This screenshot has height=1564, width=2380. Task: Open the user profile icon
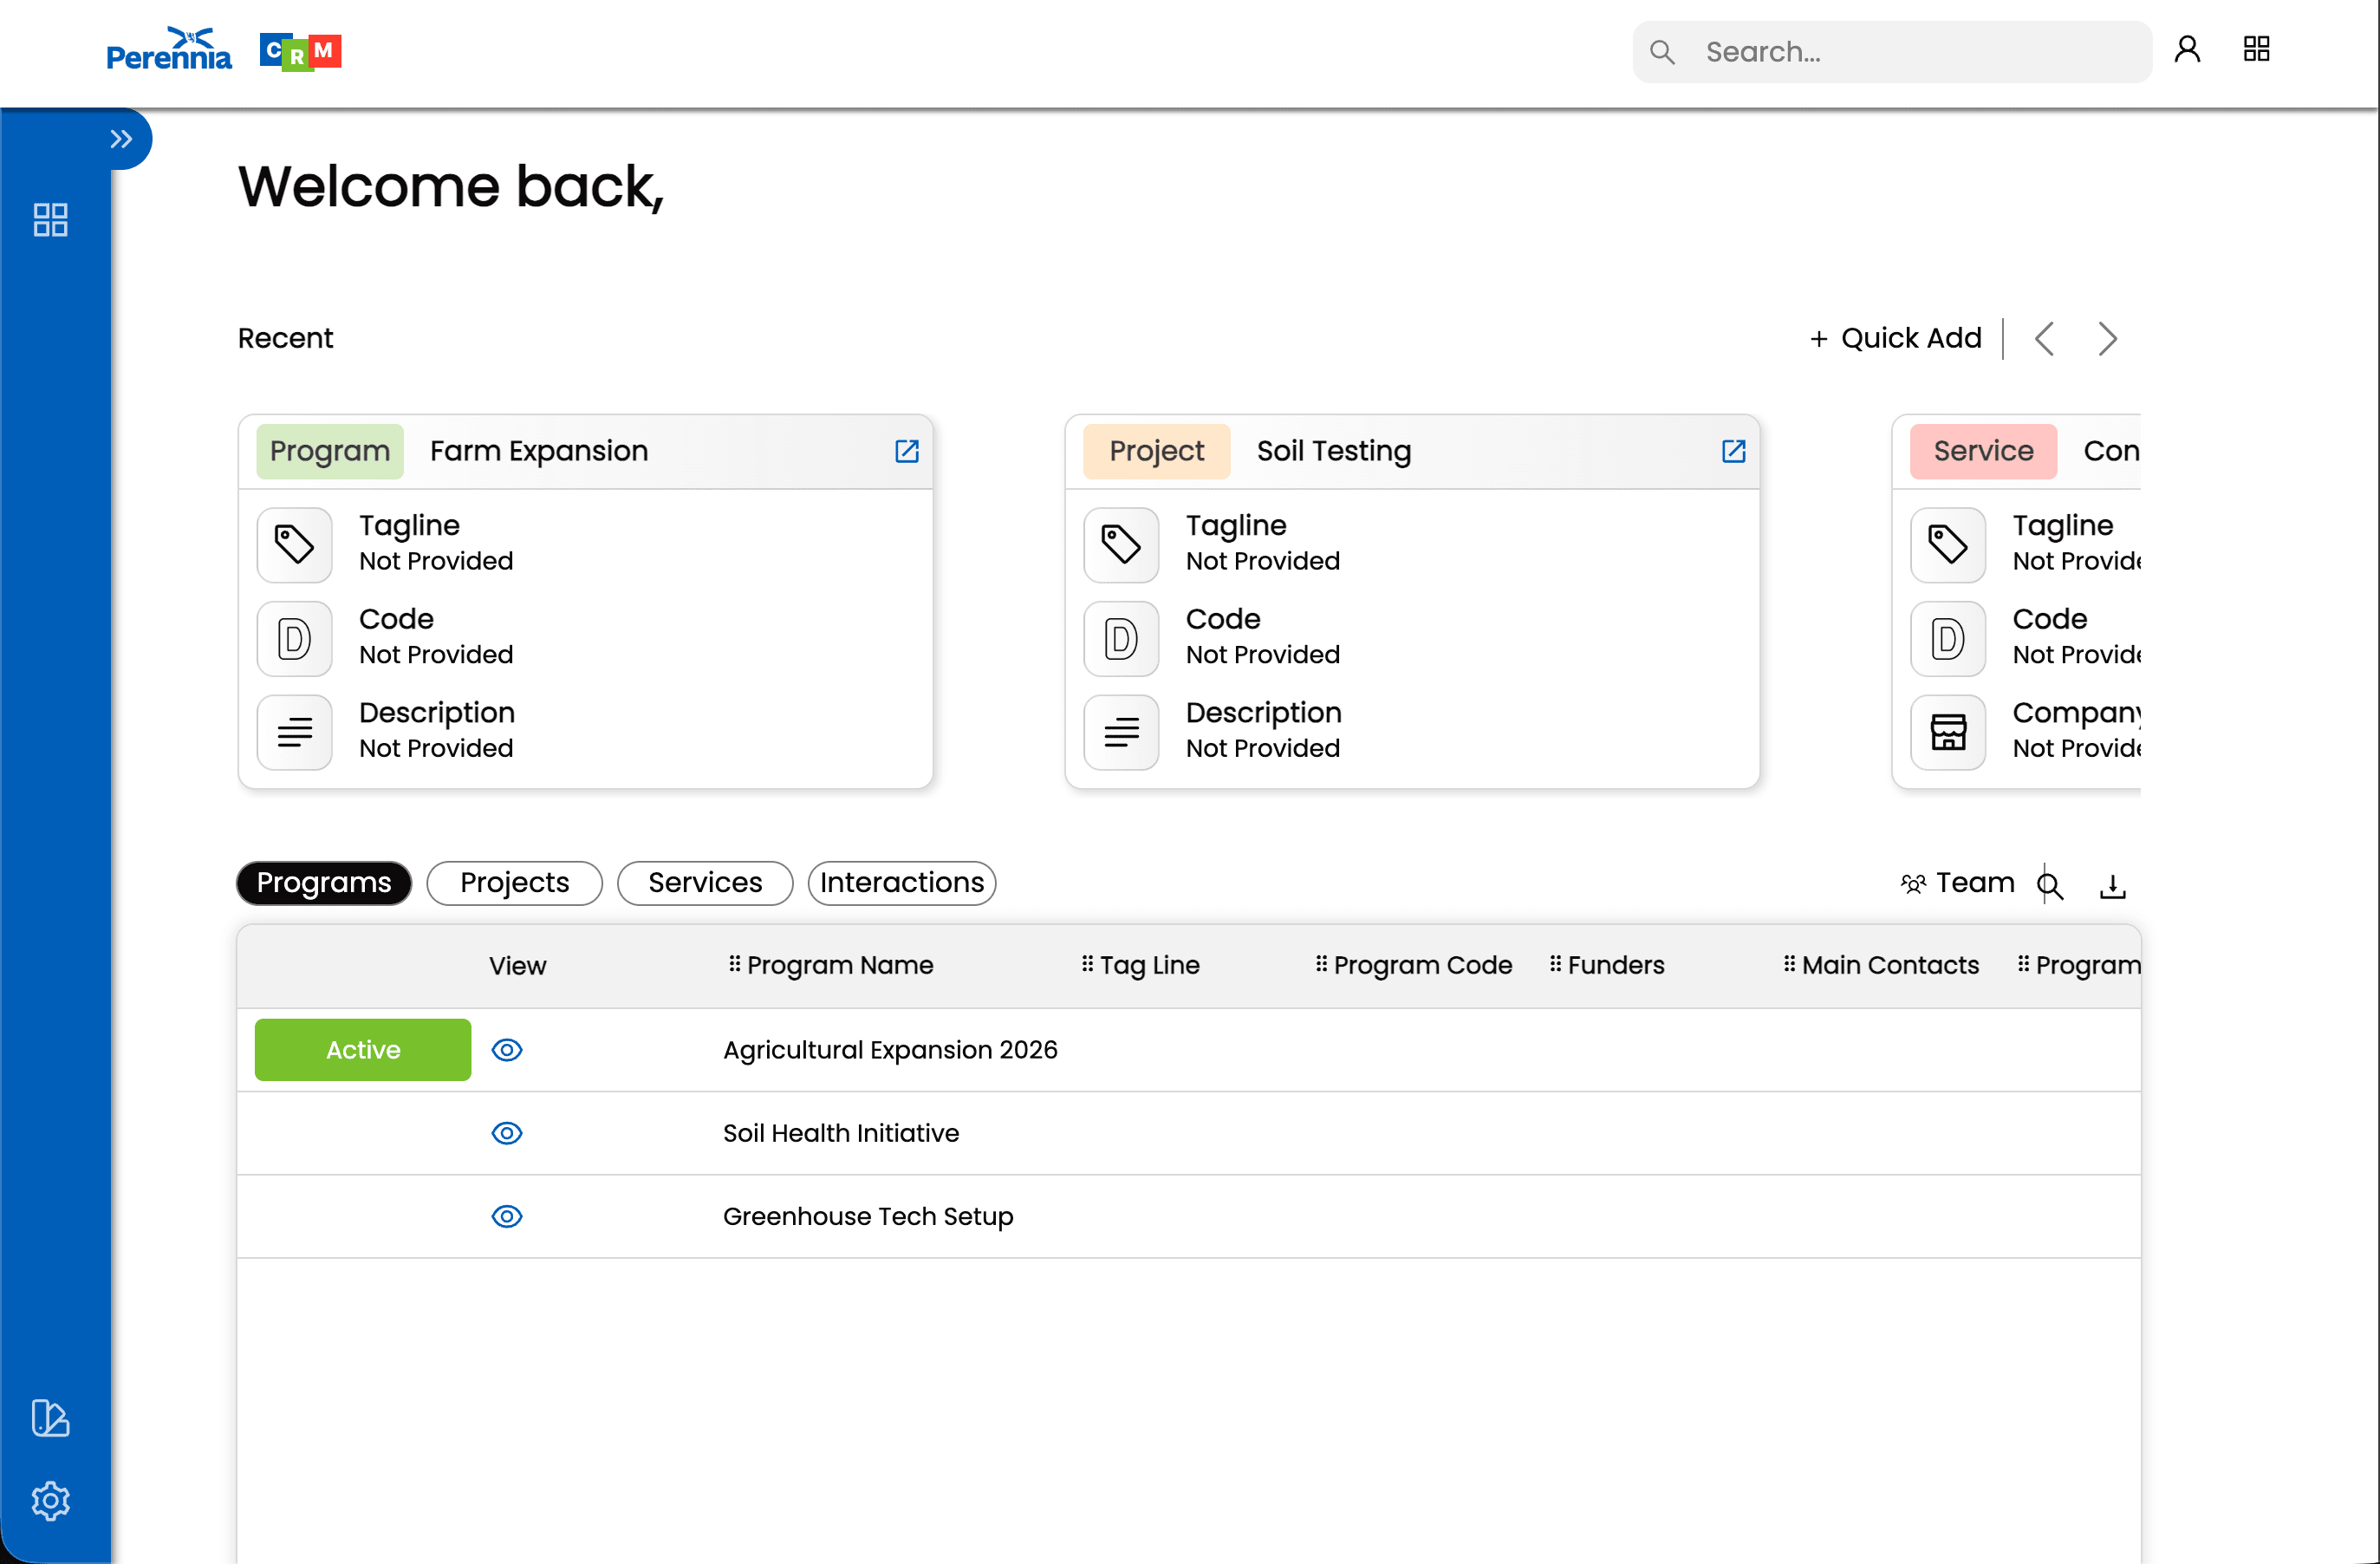click(x=2188, y=50)
